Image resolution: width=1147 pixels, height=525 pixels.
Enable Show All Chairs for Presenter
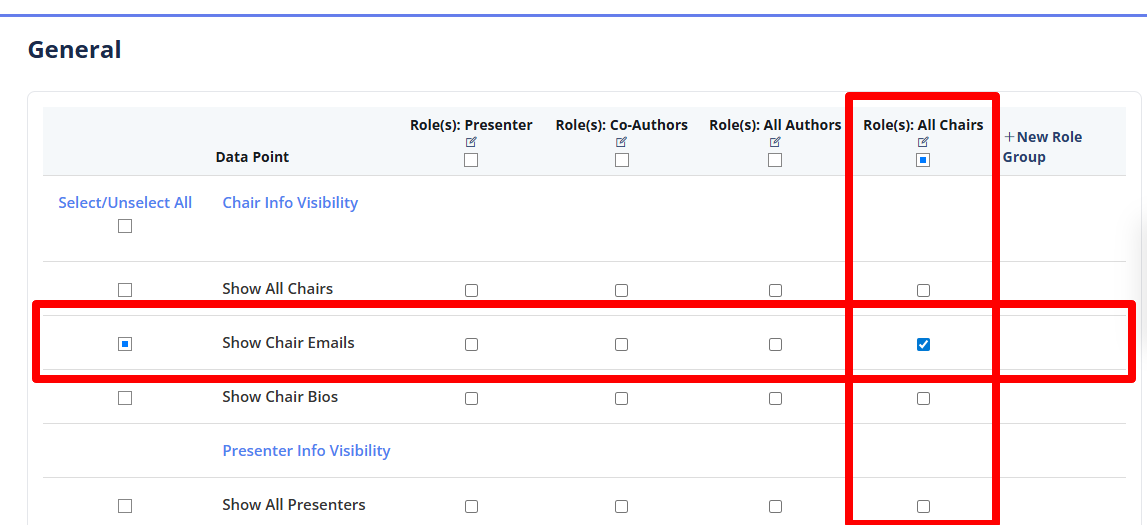click(x=471, y=291)
